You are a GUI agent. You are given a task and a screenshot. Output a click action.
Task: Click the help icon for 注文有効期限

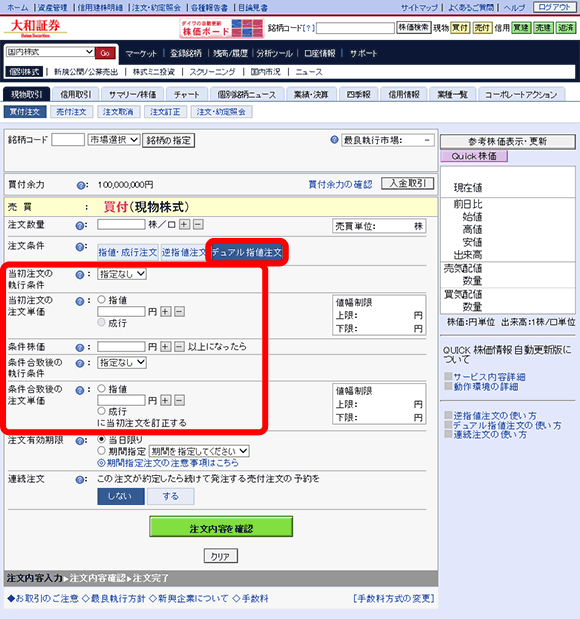coord(80,441)
